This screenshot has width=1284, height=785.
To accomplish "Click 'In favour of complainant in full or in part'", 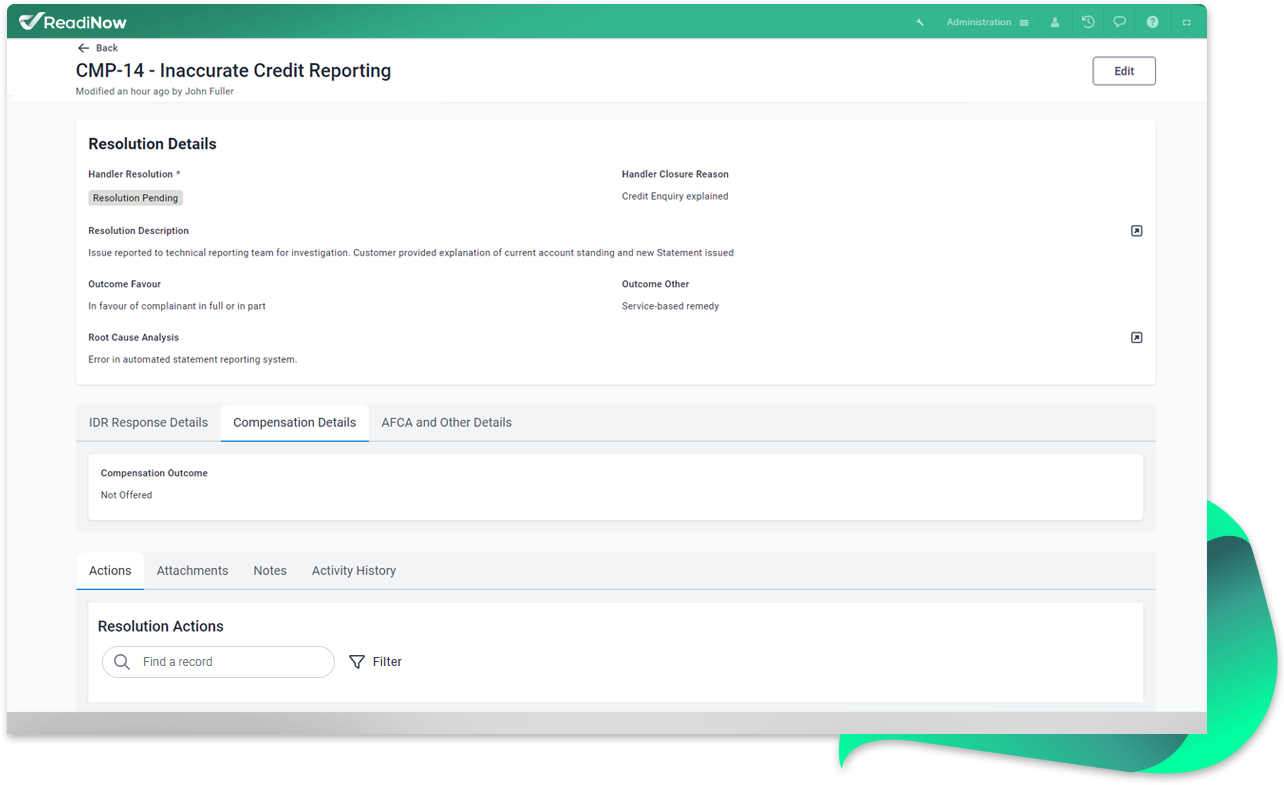I will [177, 307].
